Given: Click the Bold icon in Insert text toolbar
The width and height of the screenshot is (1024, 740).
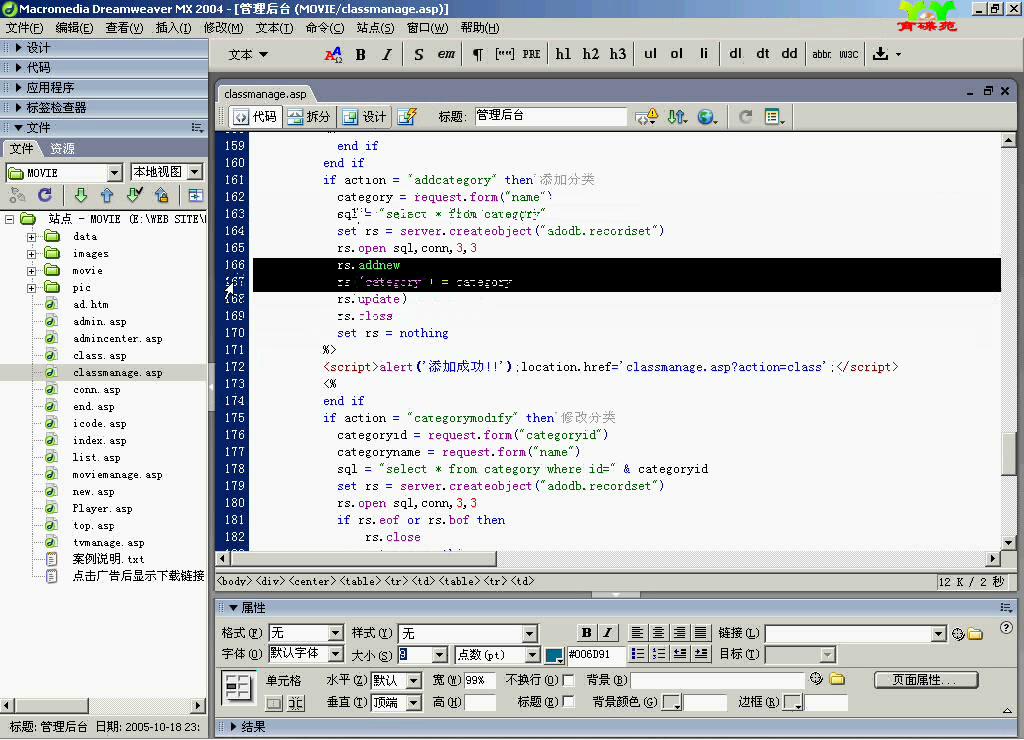Looking at the screenshot, I should (x=360, y=55).
